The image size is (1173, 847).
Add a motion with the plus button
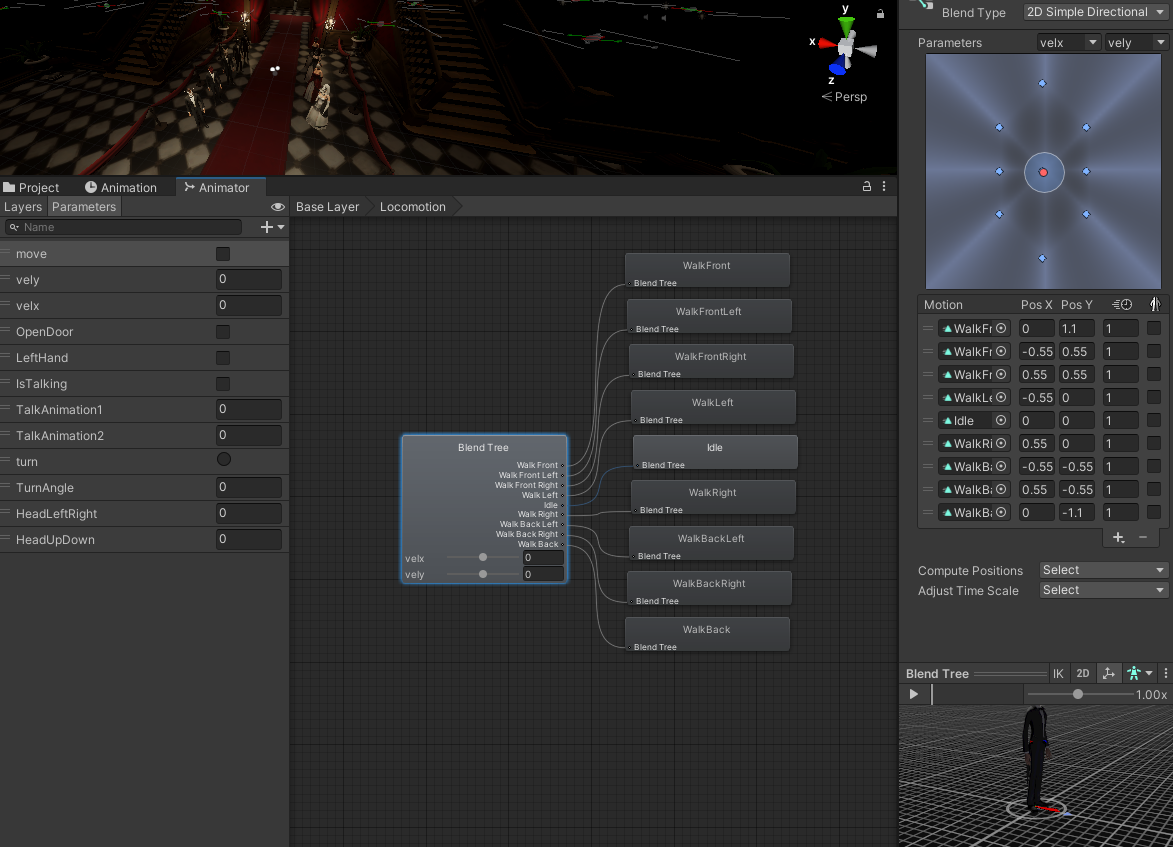(1118, 537)
